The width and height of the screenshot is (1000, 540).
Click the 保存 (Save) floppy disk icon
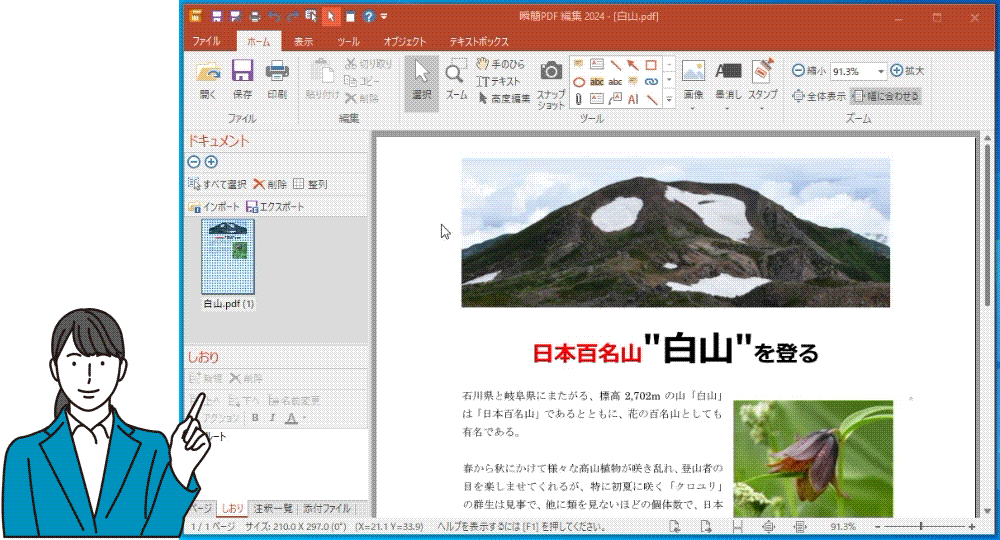[x=242, y=72]
